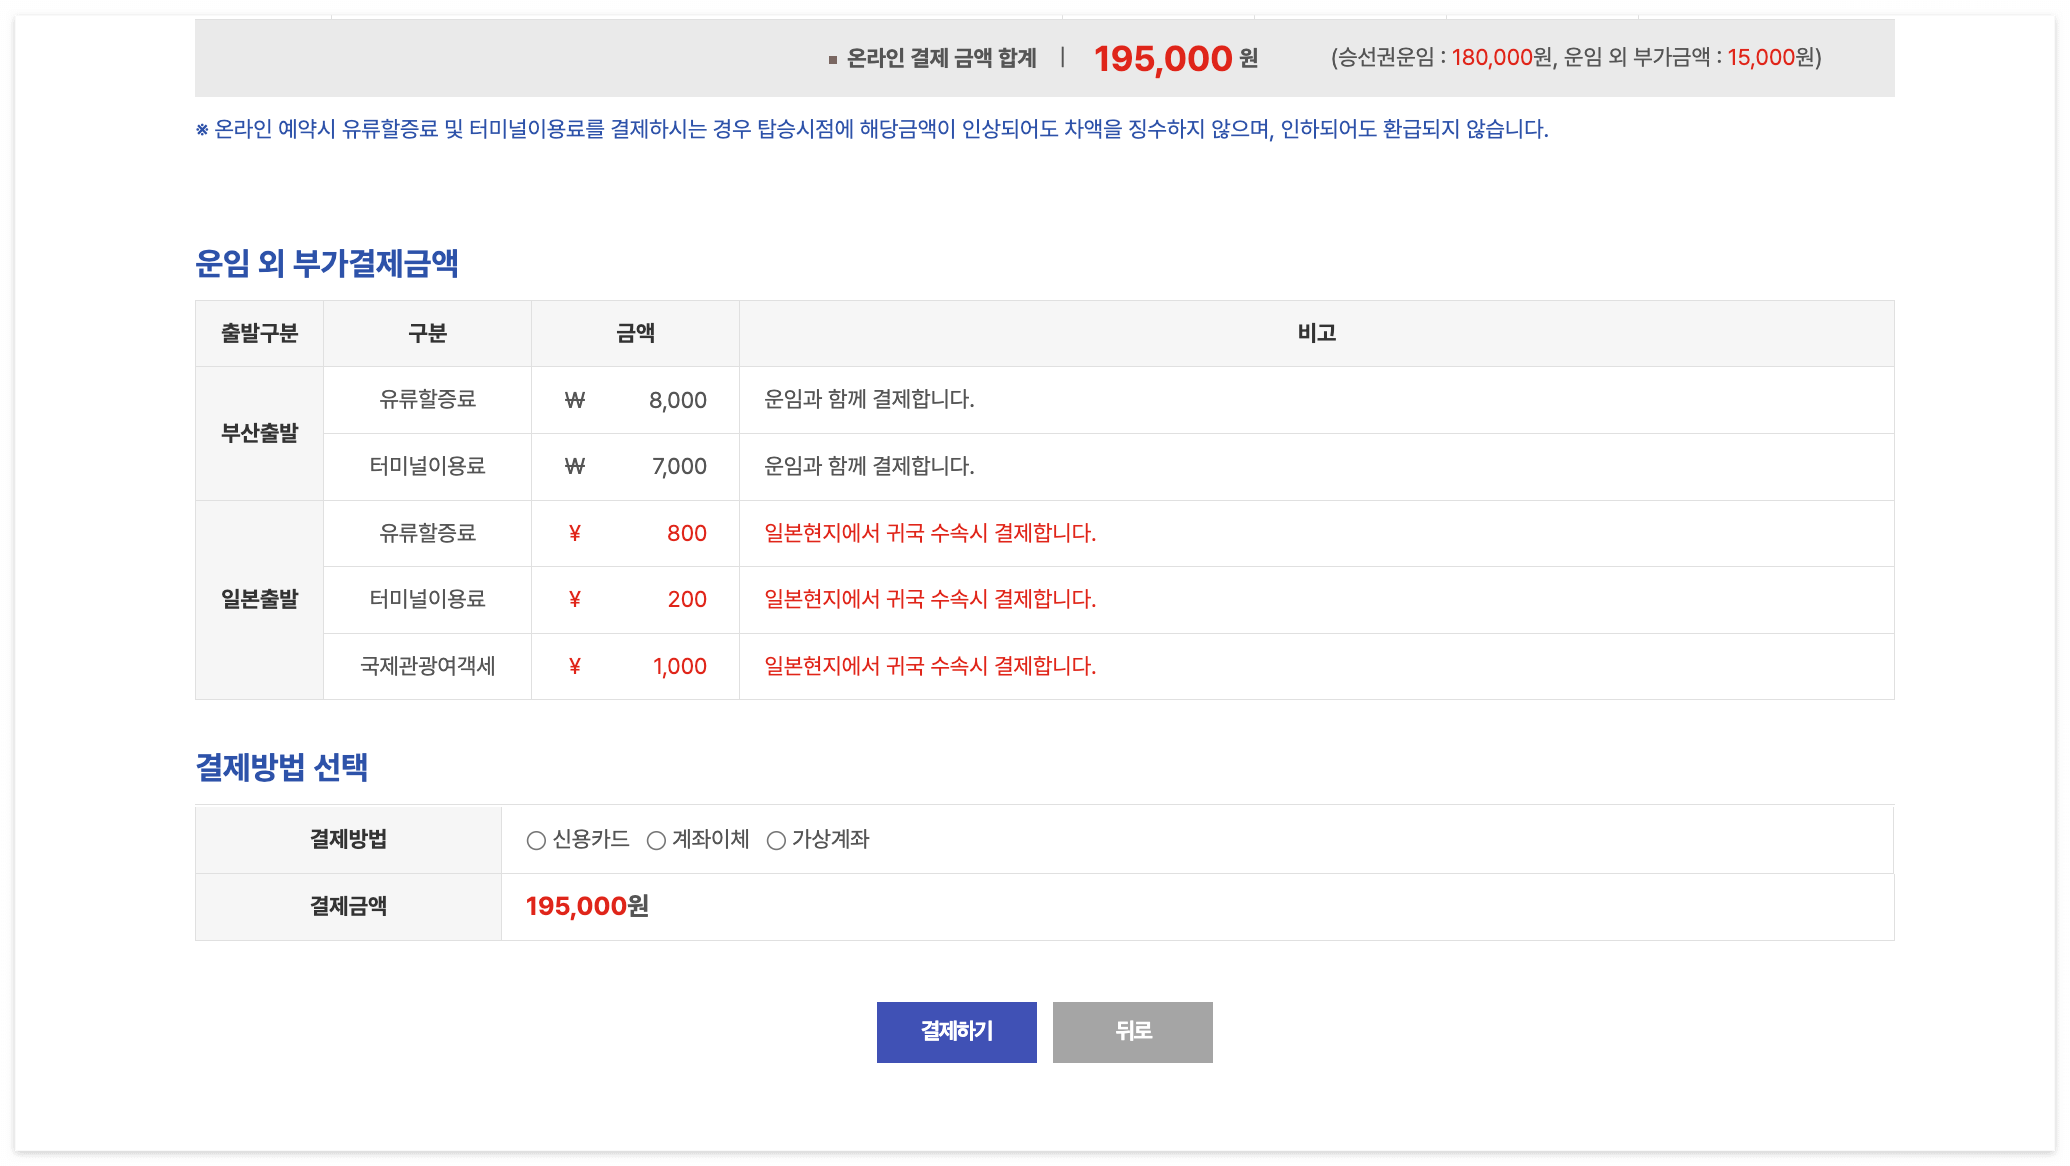The height and width of the screenshot is (1166, 2070).
Task: Click the red 일본현지에서 귀국 수속시 결제합니다 notice
Action: tap(929, 533)
